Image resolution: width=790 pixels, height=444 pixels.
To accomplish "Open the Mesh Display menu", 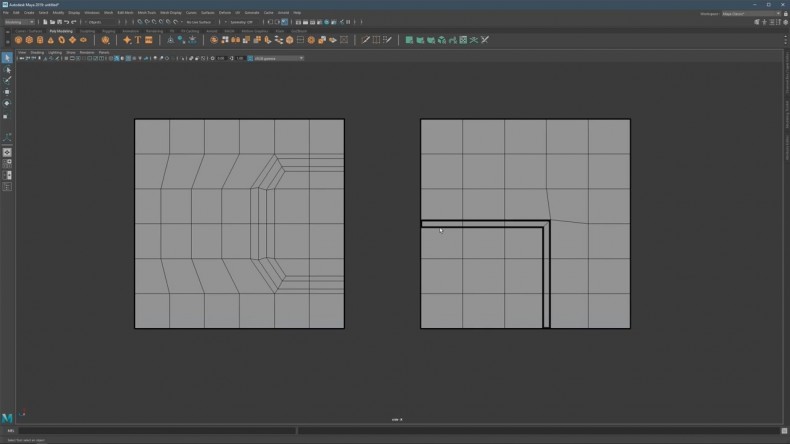I will (x=171, y=13).
